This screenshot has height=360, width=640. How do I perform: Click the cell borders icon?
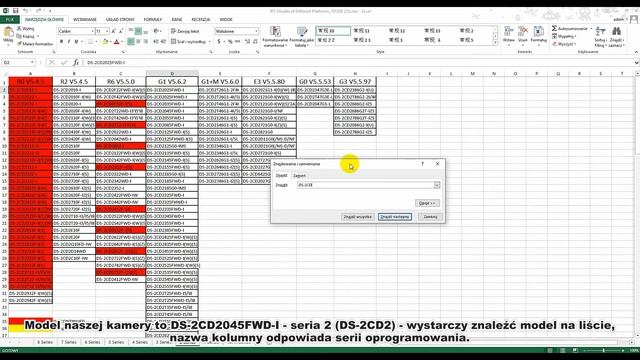(91, 42)
